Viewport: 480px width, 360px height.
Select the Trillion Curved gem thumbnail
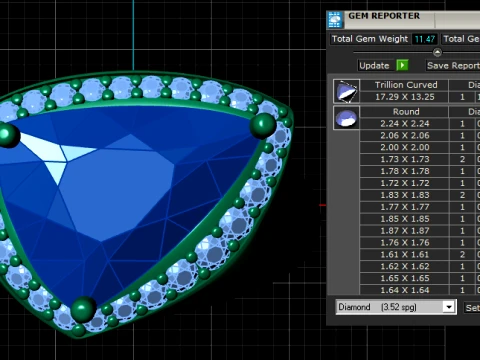pyautogui.click(x=346, y=91)
